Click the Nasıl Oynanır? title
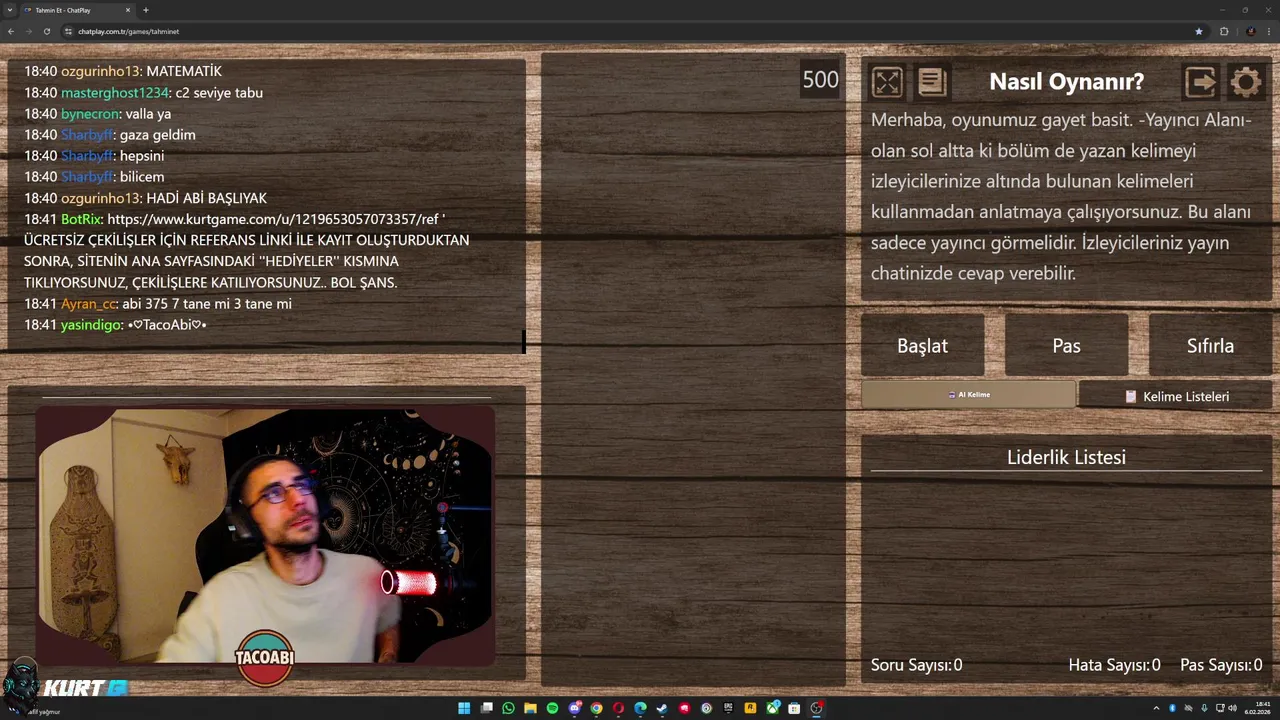 (1066, 82)
